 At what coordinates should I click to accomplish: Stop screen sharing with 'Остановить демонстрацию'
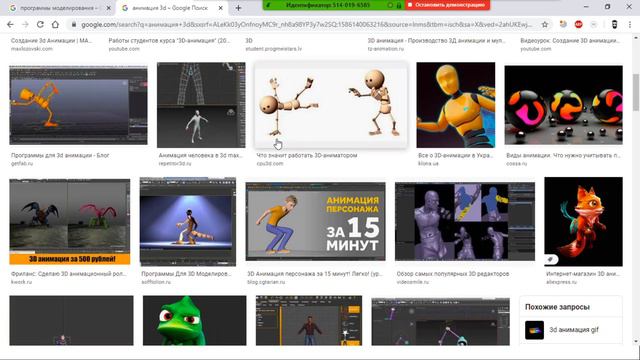coord(447,5)
